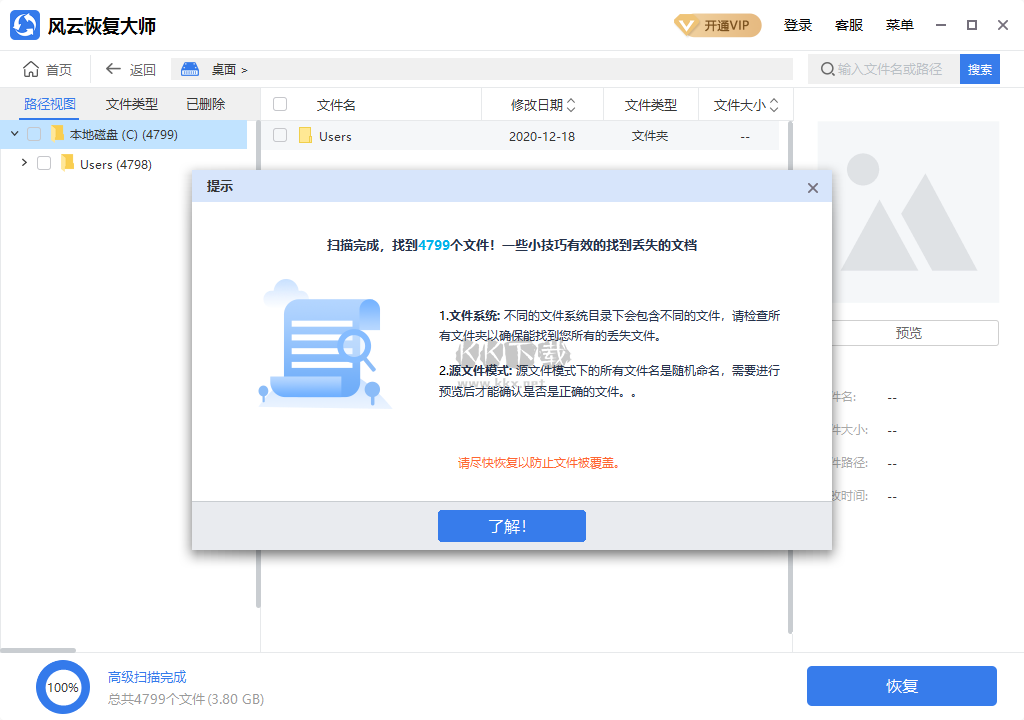Click the 首页 home icon
1024x720 pixels.
(32, 69)
